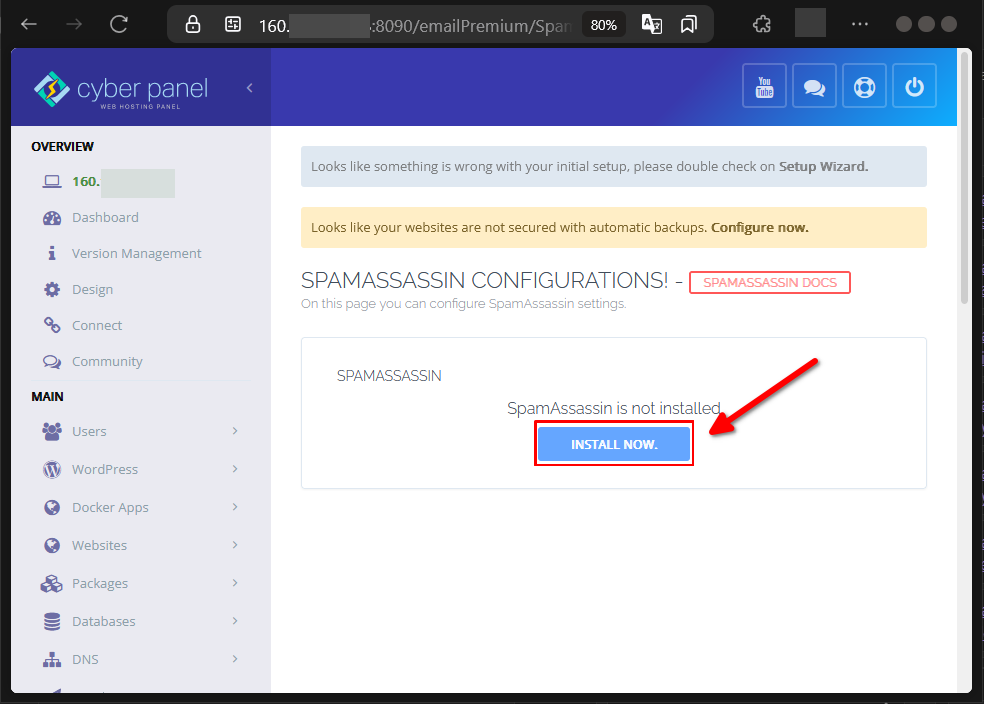Viewport: 984px width, 704px height.
Task: Expand the Databases submenu chevron
Action: click(x=235, y=621)
